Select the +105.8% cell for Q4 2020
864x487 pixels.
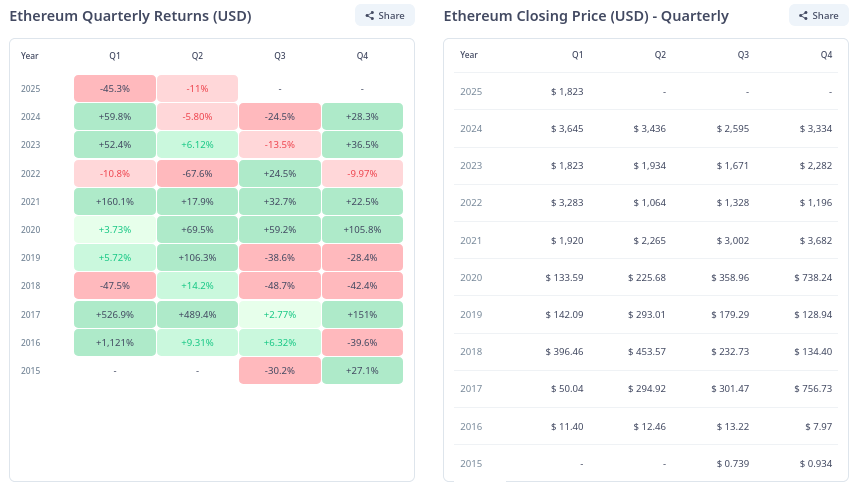pos(362,229)
